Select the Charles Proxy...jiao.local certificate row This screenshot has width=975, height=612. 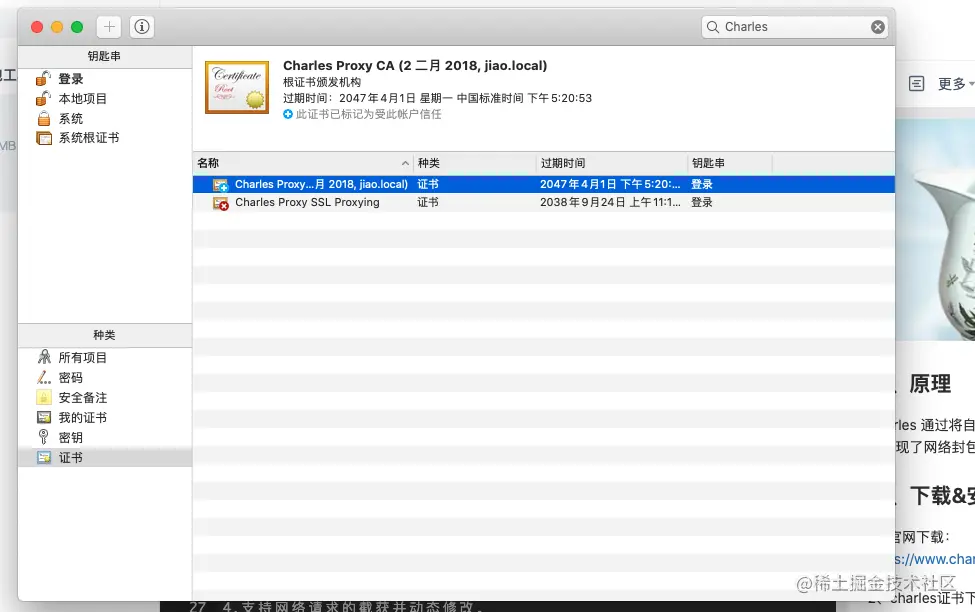tap(544, 184)
